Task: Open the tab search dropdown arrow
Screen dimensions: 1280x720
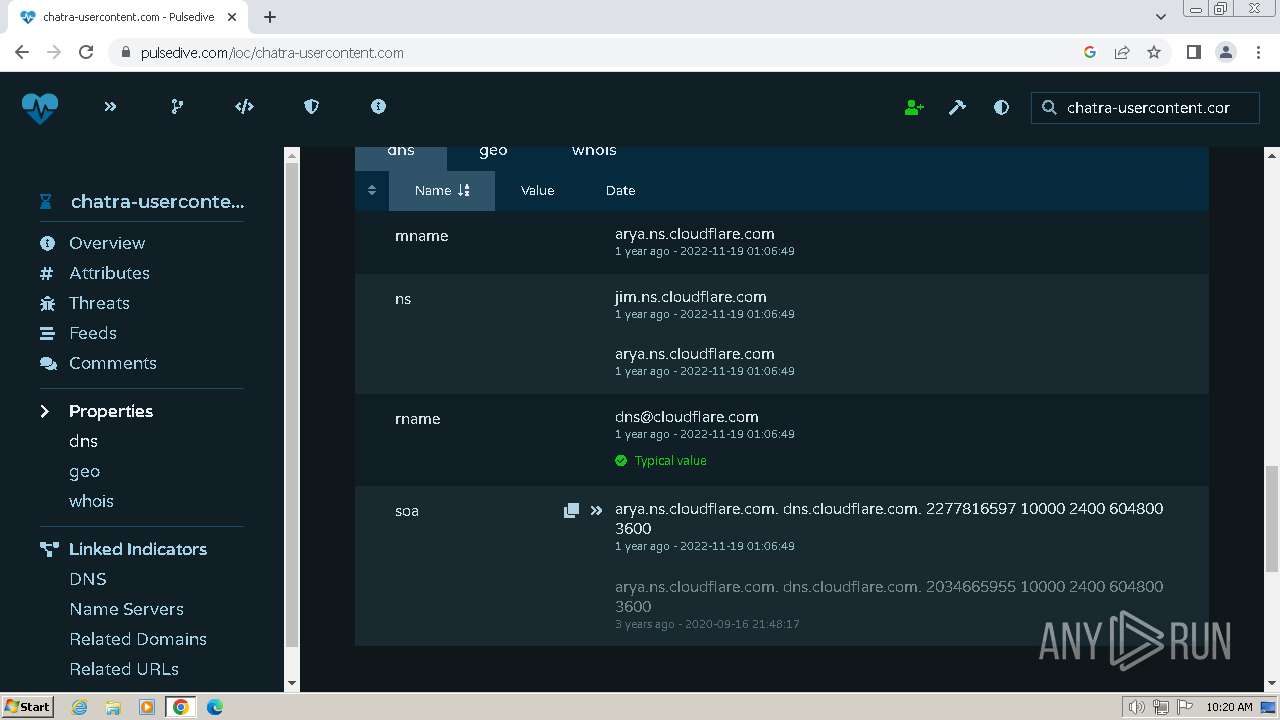Action: tap(1160, 16)
